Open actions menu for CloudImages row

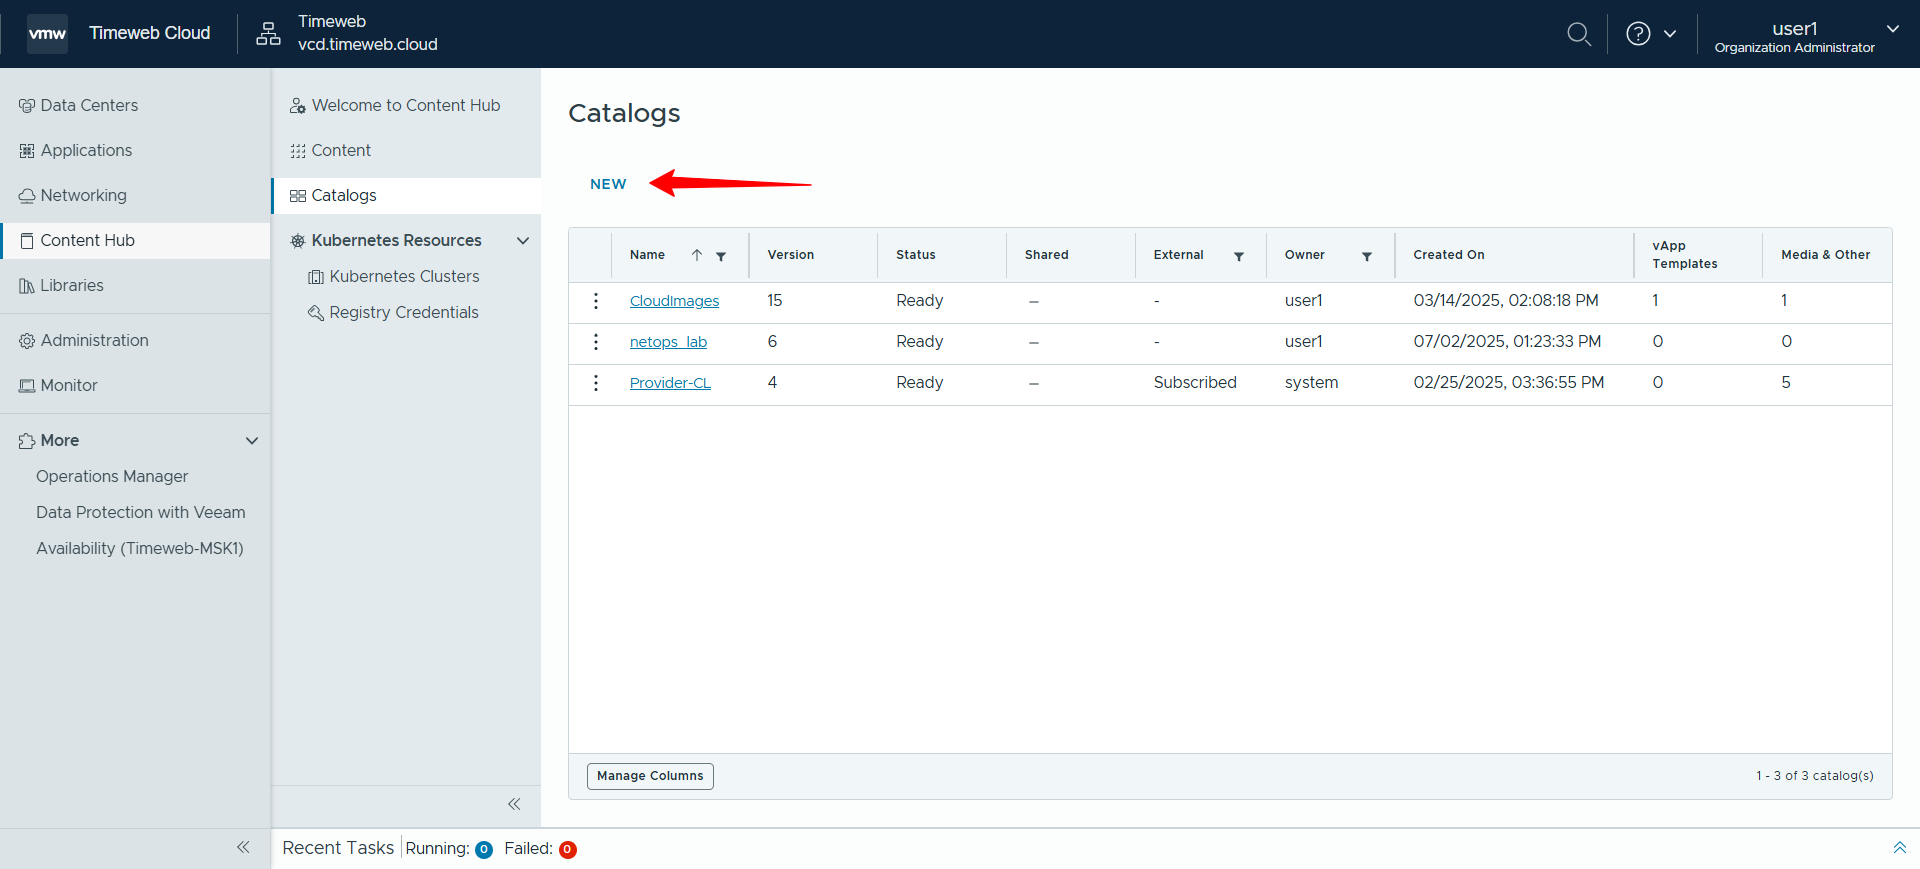click(x=596, y=301)
